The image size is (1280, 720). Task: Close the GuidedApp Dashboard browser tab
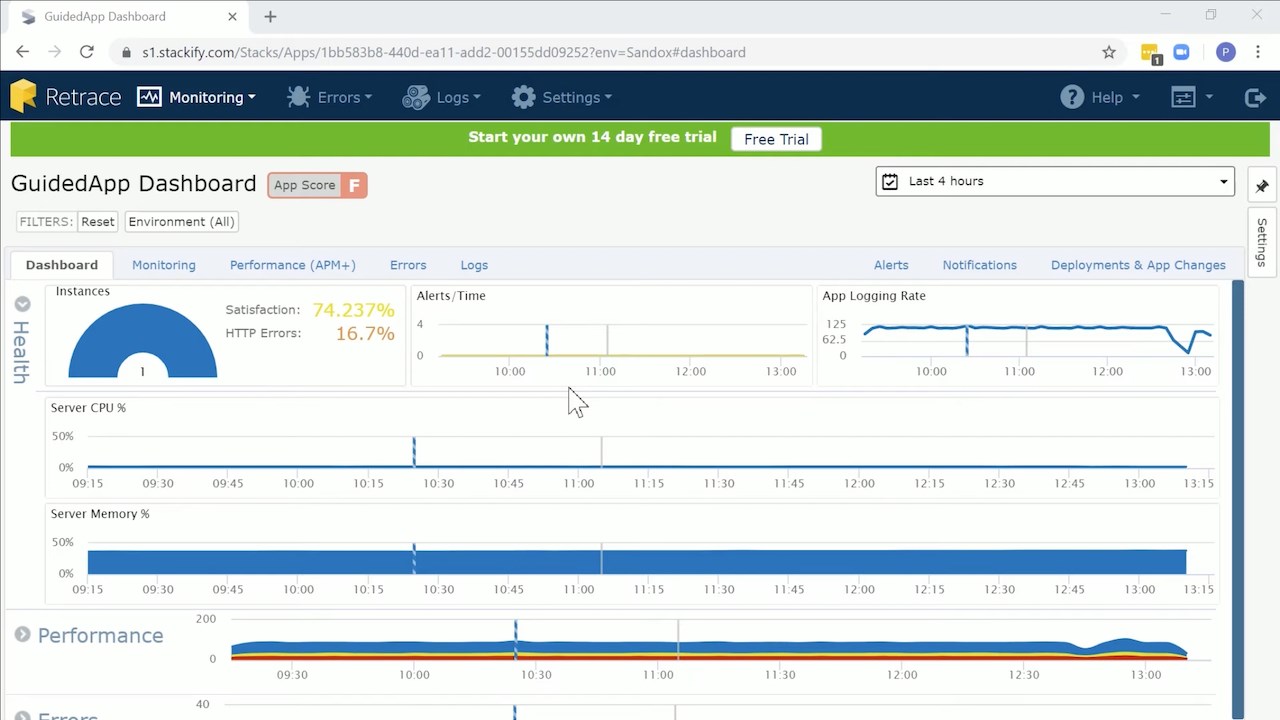pyautogui.click(x=233, y=17)
